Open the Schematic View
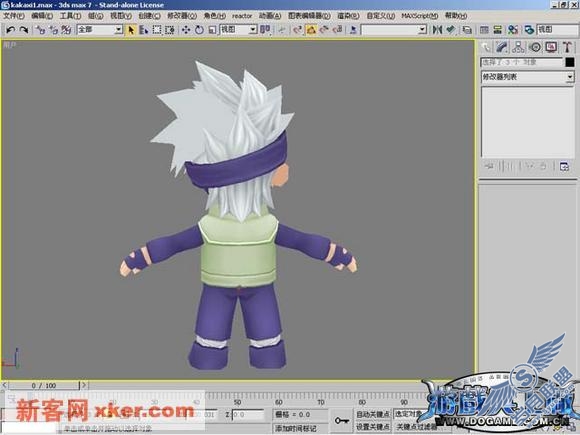Viewport: 580px width, 435px height. point(498,30)
